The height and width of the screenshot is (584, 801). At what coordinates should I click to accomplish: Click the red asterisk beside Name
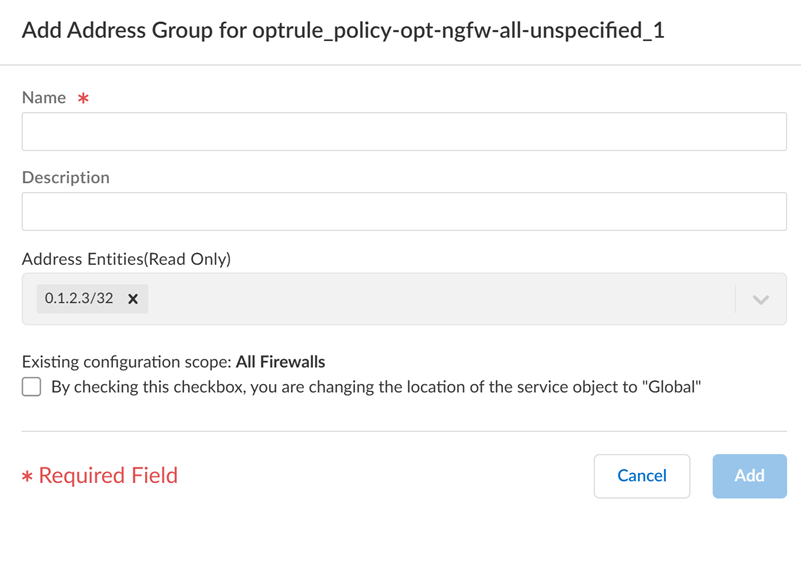click(x=84, y=99)
